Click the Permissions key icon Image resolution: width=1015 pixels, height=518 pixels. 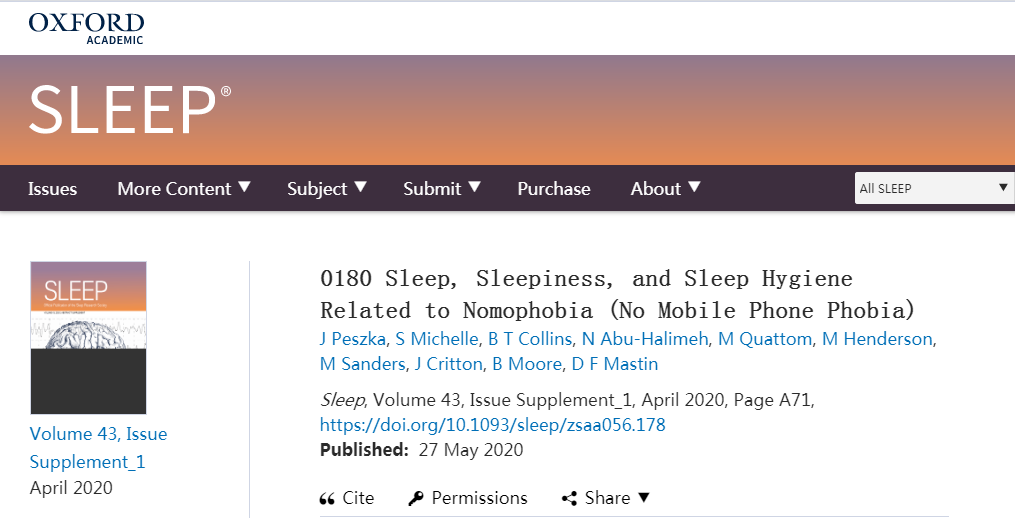416,498
